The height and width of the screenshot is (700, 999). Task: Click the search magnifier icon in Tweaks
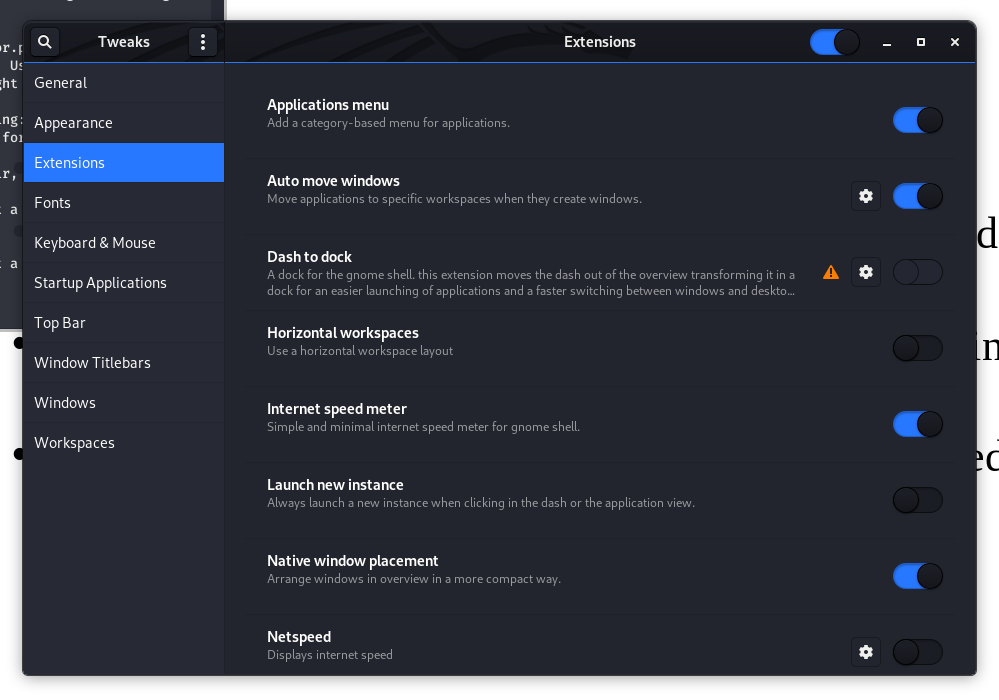point(45,42)
